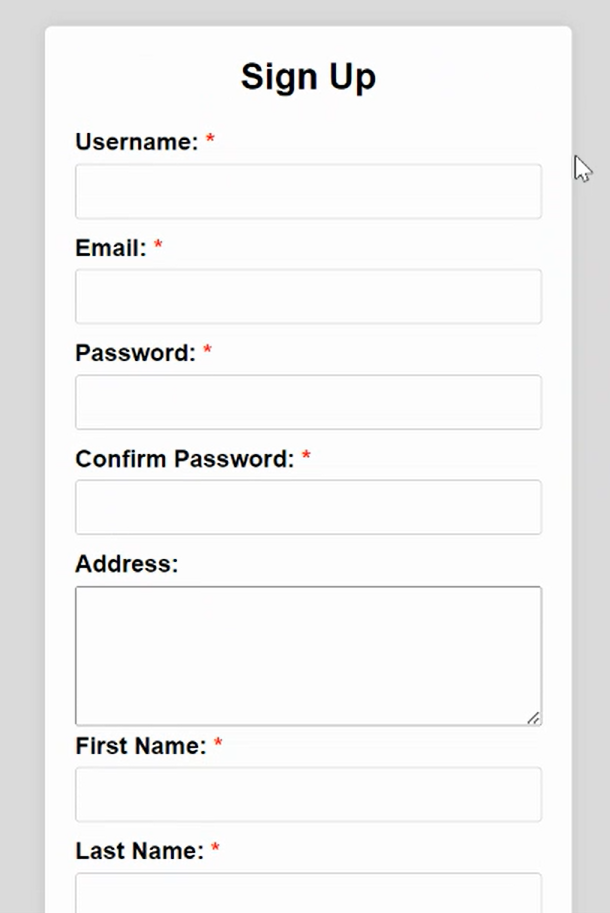The width and height of the screenshot is (610, 913).
Task: Click the "Address:" label
Action: pos(126,564)
